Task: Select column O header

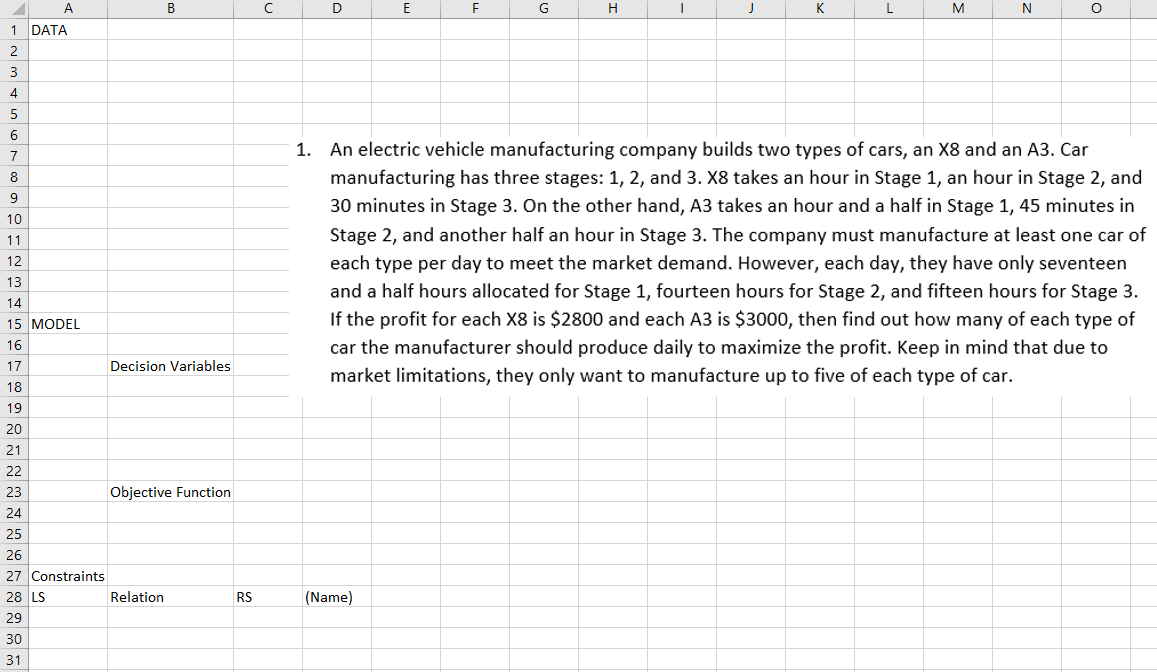Action: (x=1095, y=9)
